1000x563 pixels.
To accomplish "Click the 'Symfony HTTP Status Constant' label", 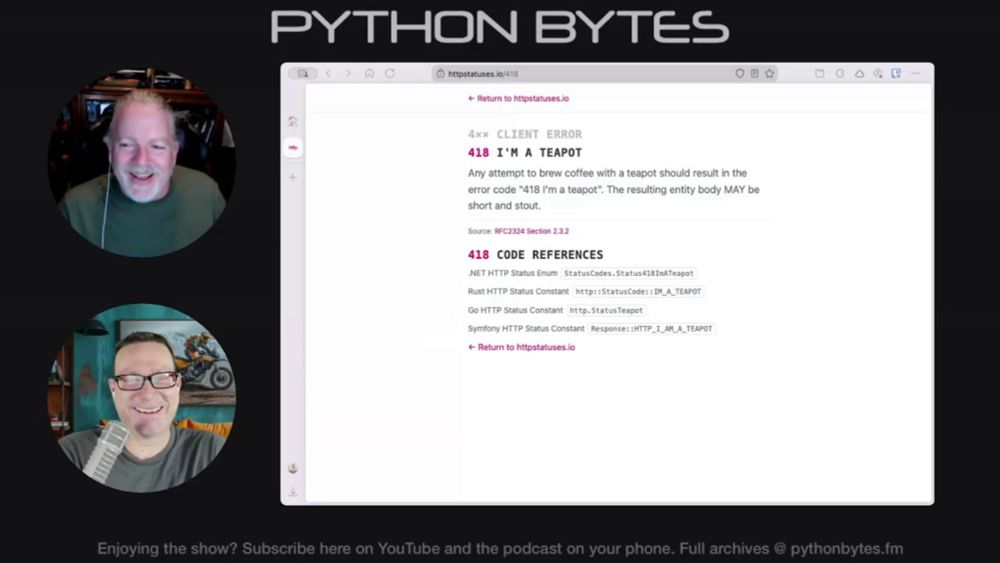I will point(526,329).
